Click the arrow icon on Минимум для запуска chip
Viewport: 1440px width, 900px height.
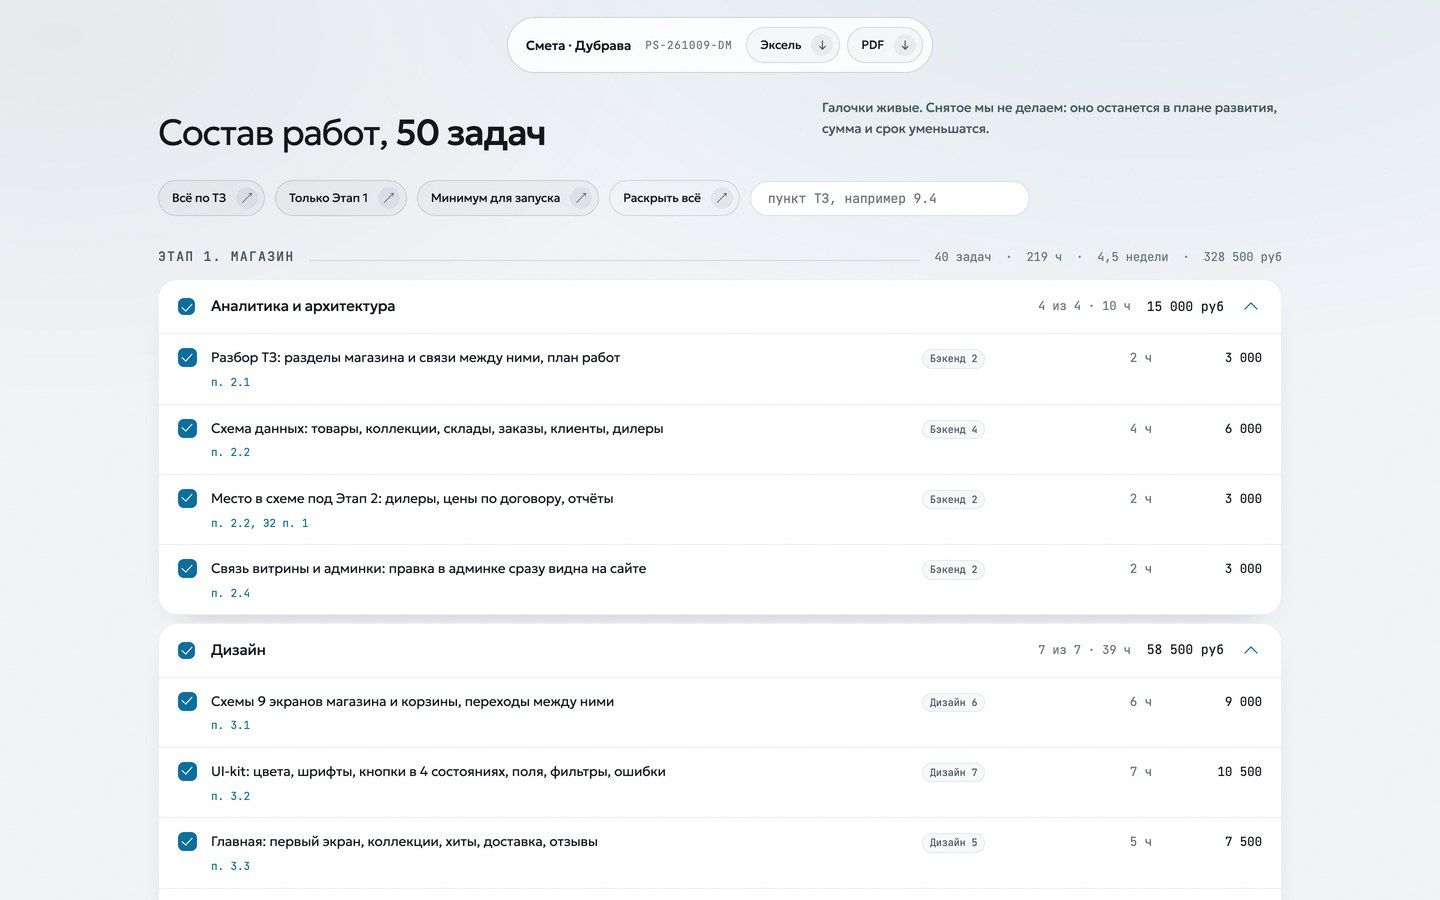(581, 198)
